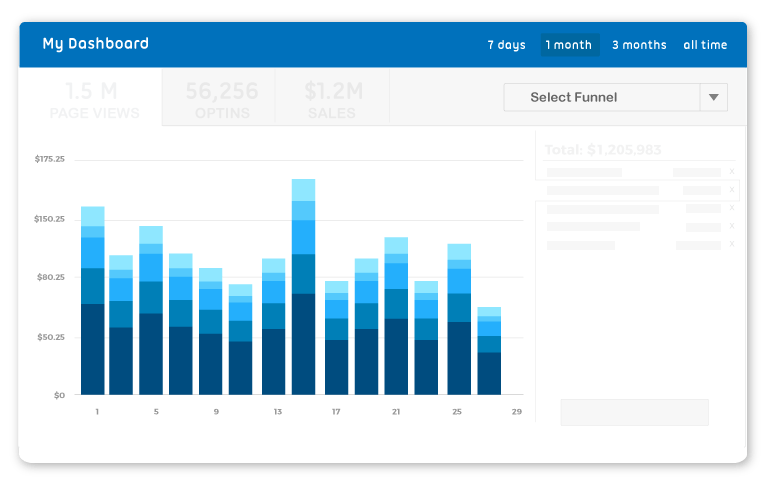The image size is (768, 487).
Task: Remove the fourth funnel row with X
Action: (732, 226)
